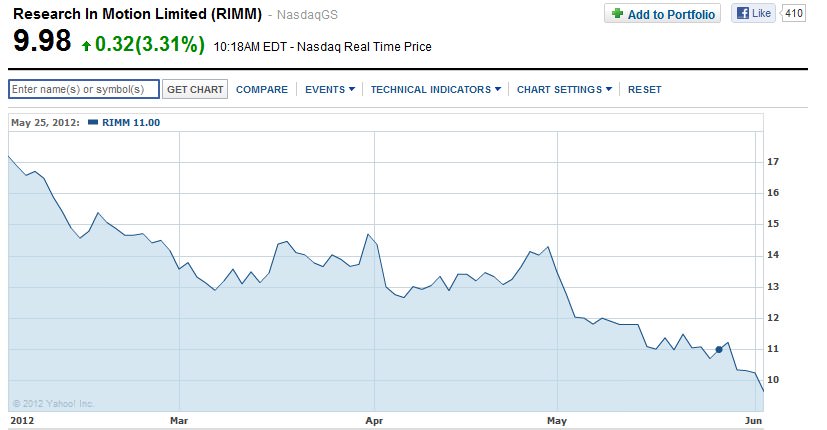Viewport: 827px width, 430px height.
Task: Click the RESET chart link
Action: 645,90
